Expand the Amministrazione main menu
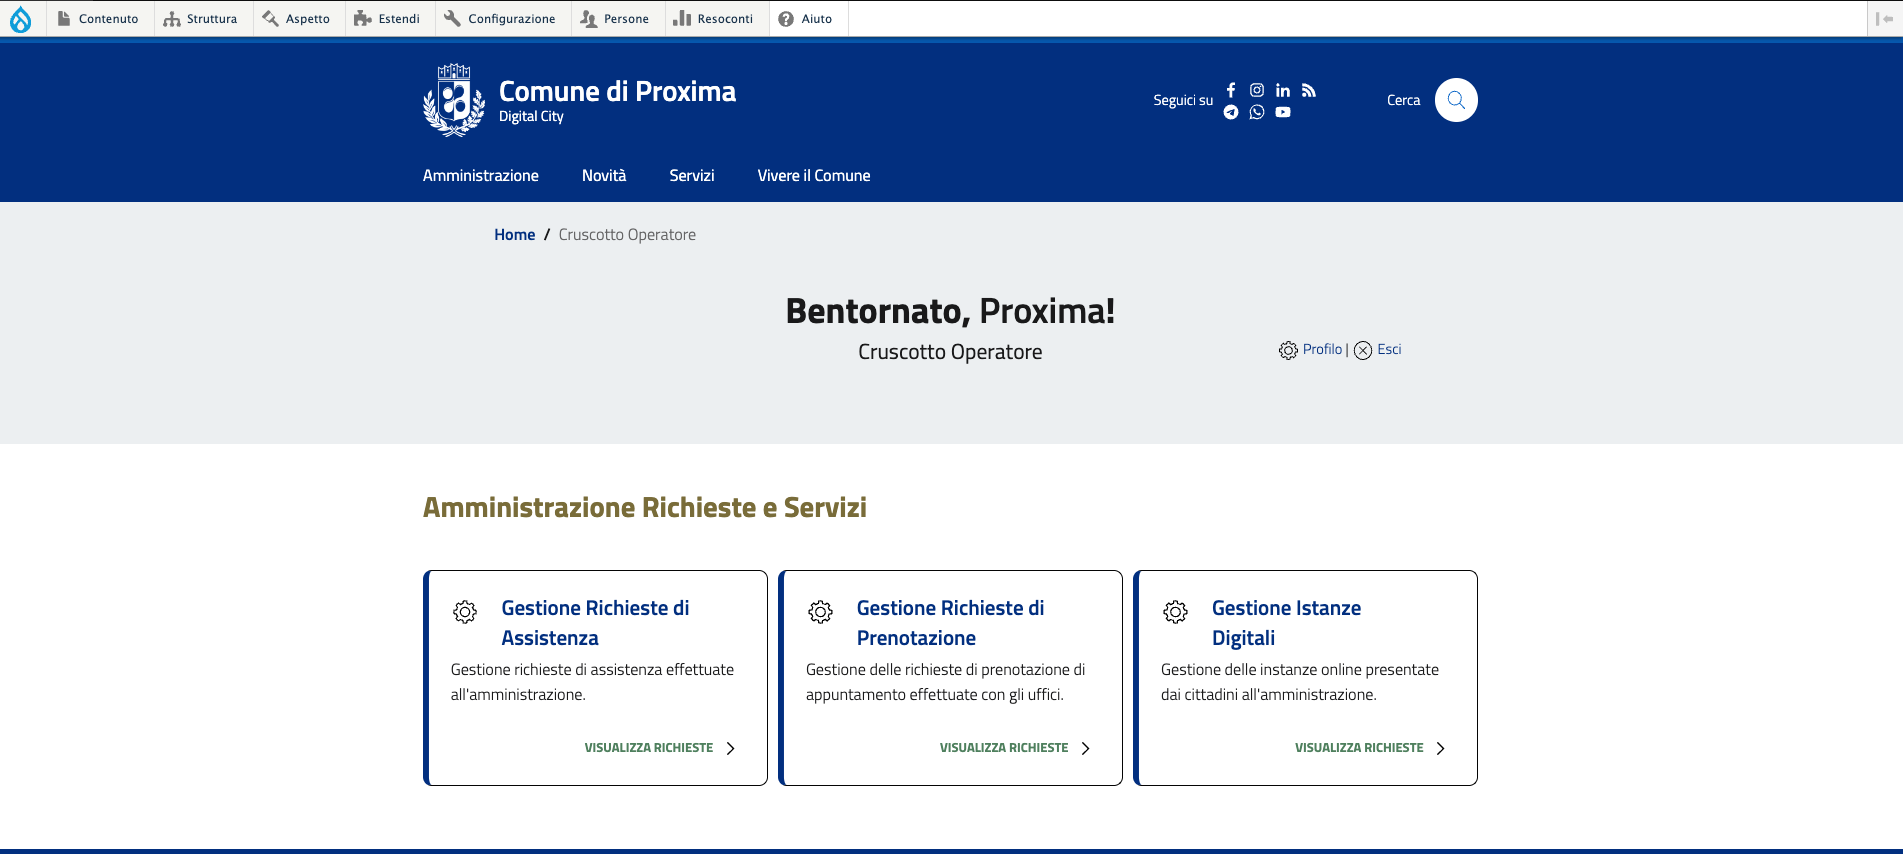The image size is (1903, 854). click(x=480, y=176)
